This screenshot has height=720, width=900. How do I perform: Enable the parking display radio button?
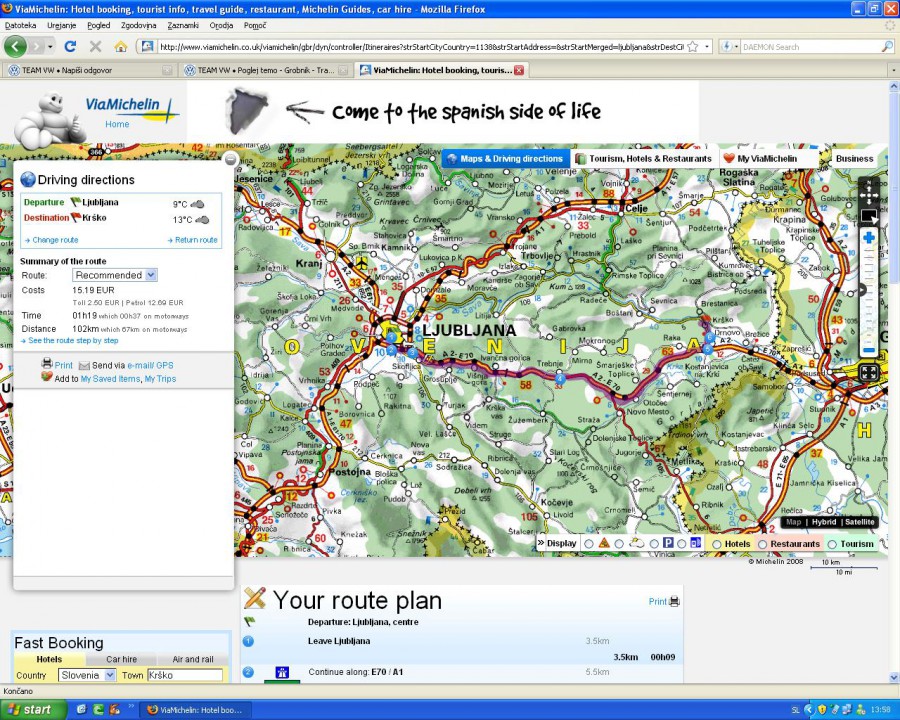click(654, 543)
